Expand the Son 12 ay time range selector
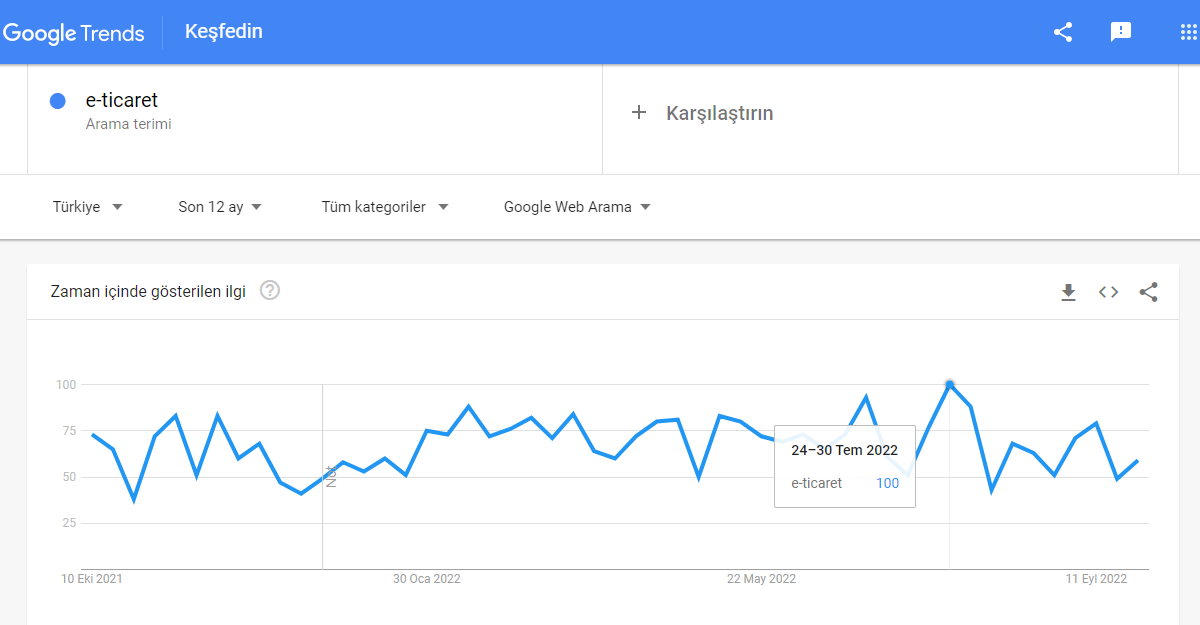 coord(218,206)
